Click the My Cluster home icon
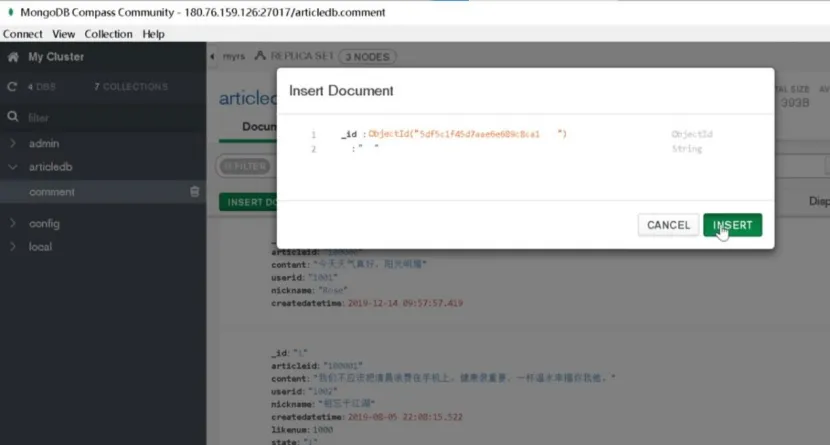 (13, 57)
